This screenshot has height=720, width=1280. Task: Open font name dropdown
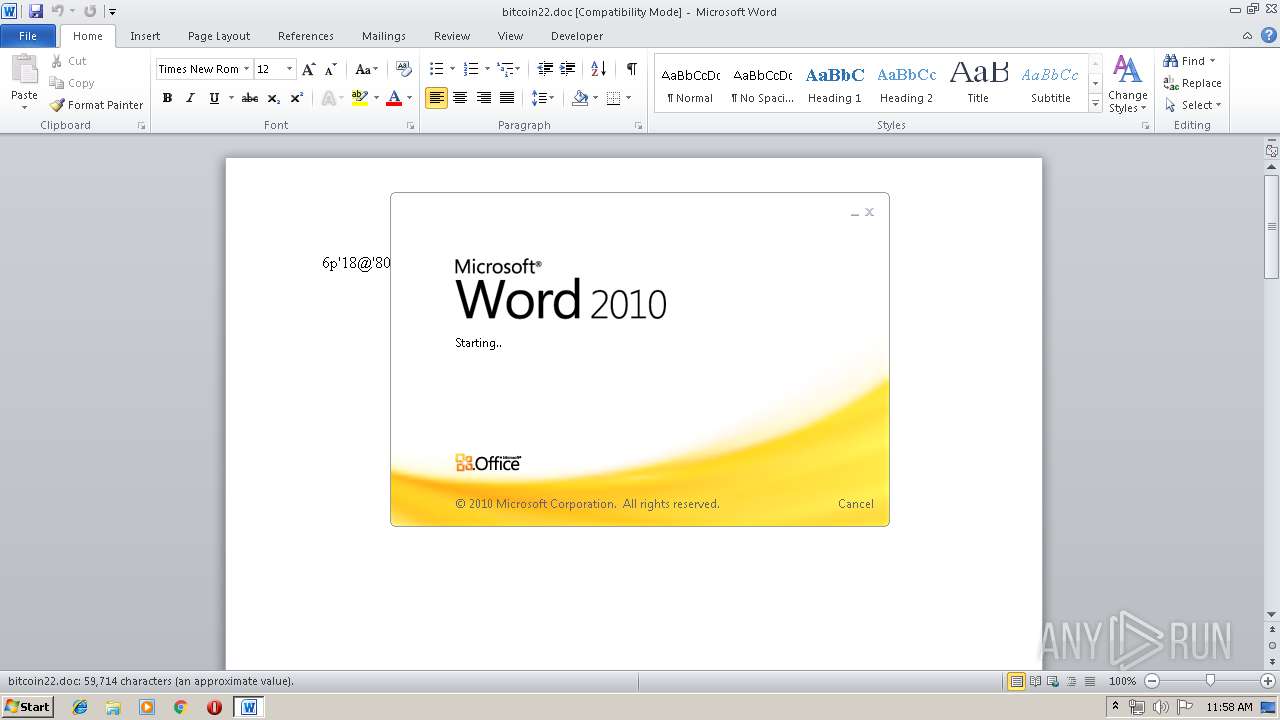(x=246, y=69)
